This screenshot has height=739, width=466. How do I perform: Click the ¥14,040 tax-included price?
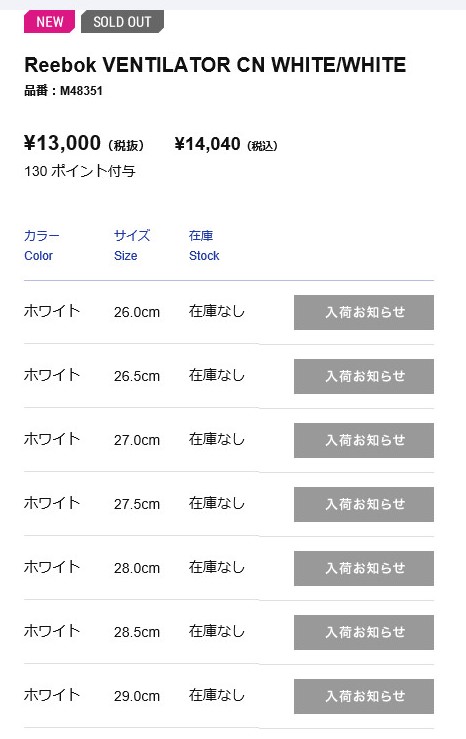click(226, 144)
